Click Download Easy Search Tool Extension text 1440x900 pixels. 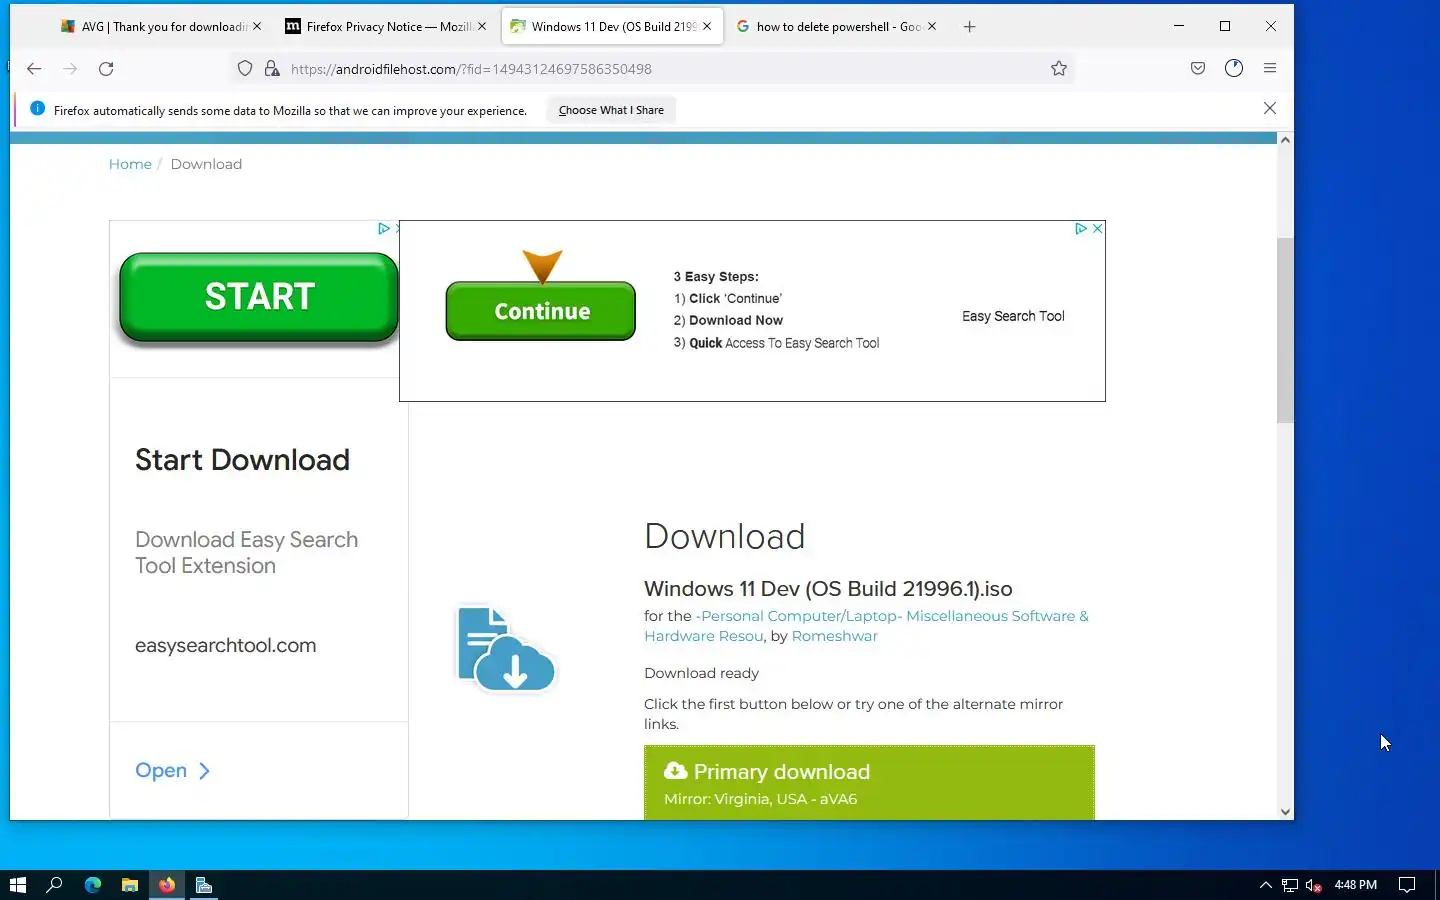[x=246, y=553]
